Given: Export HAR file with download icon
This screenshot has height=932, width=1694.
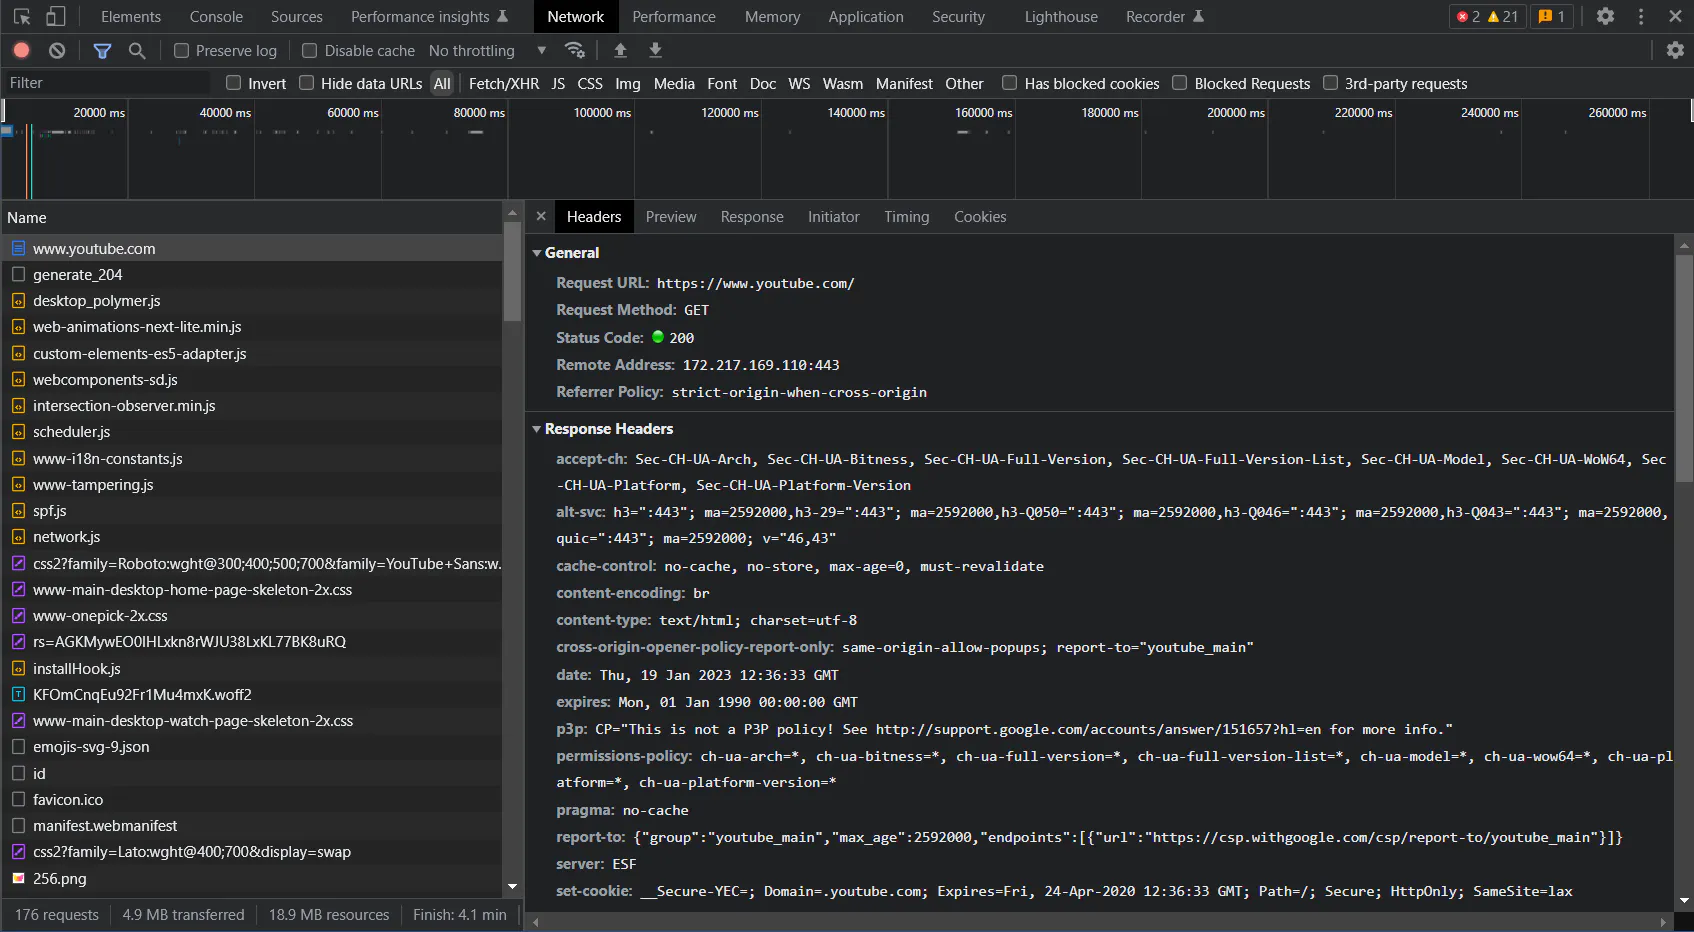Looking at the screenshot, I should tap(655, 50).
